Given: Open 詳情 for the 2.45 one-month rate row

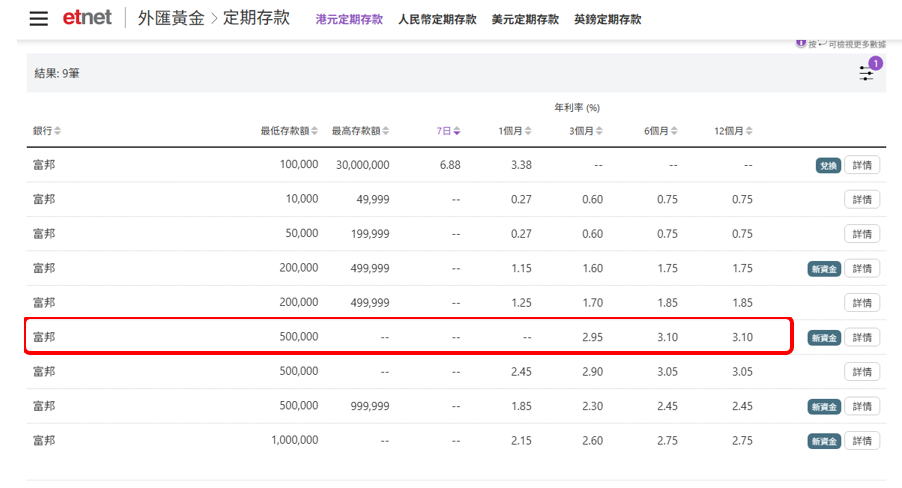Looking at the screenshot, I should (x=862, y=372).
